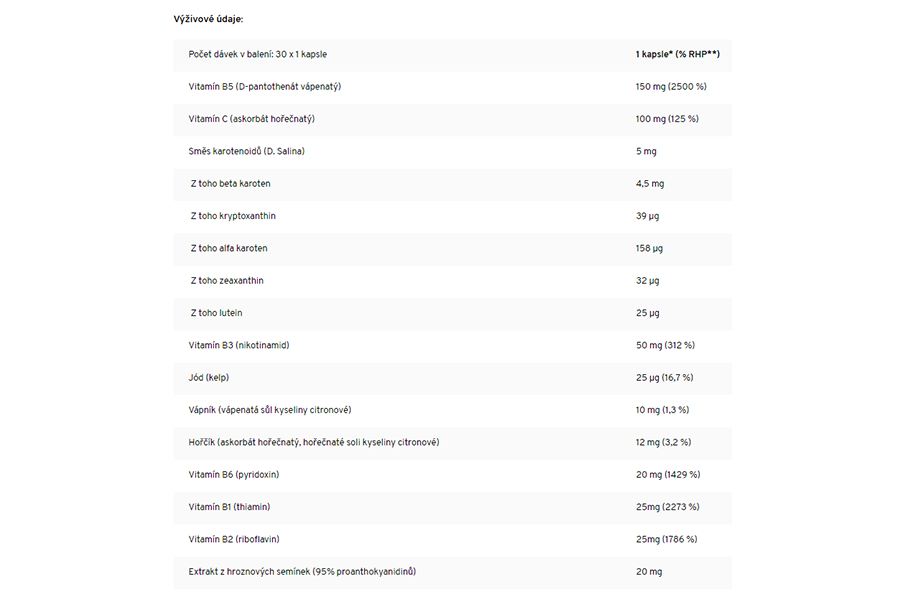Select the Vitamín B5 row label
The height and width of the screenshot is (600, 900).
coord(264,87)
